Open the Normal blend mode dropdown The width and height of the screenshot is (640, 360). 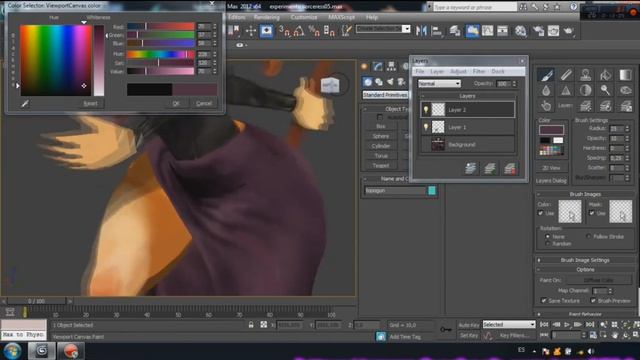pyautogui.click(x=439, y=83)
